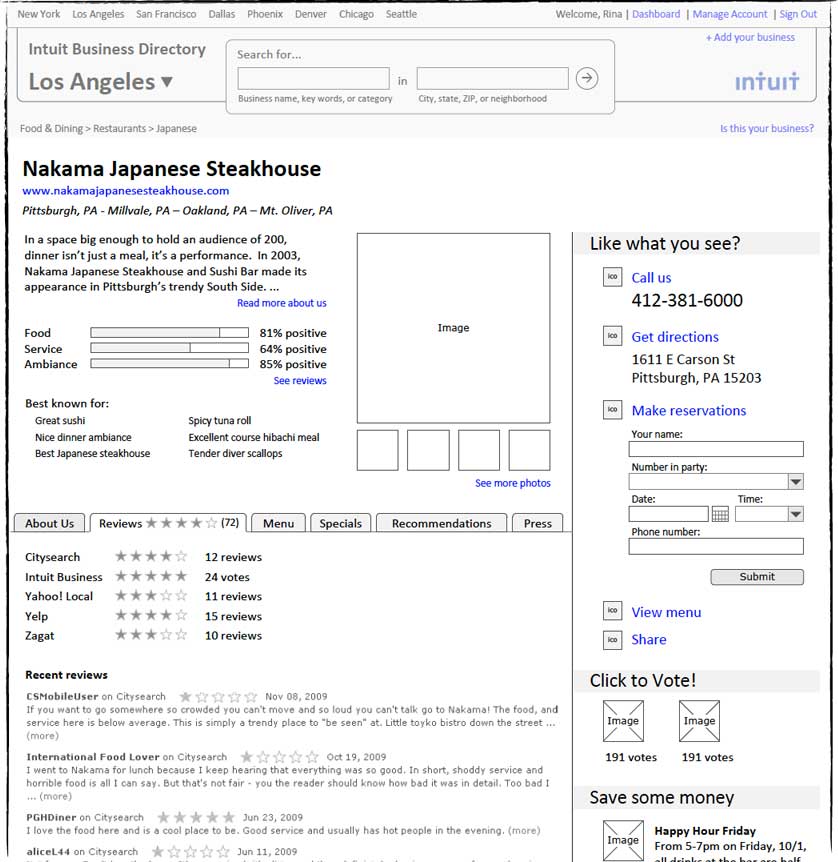Viewport: 838px width, 862px height.
Task: Click the Phone number input field
Action: (716, 547)
